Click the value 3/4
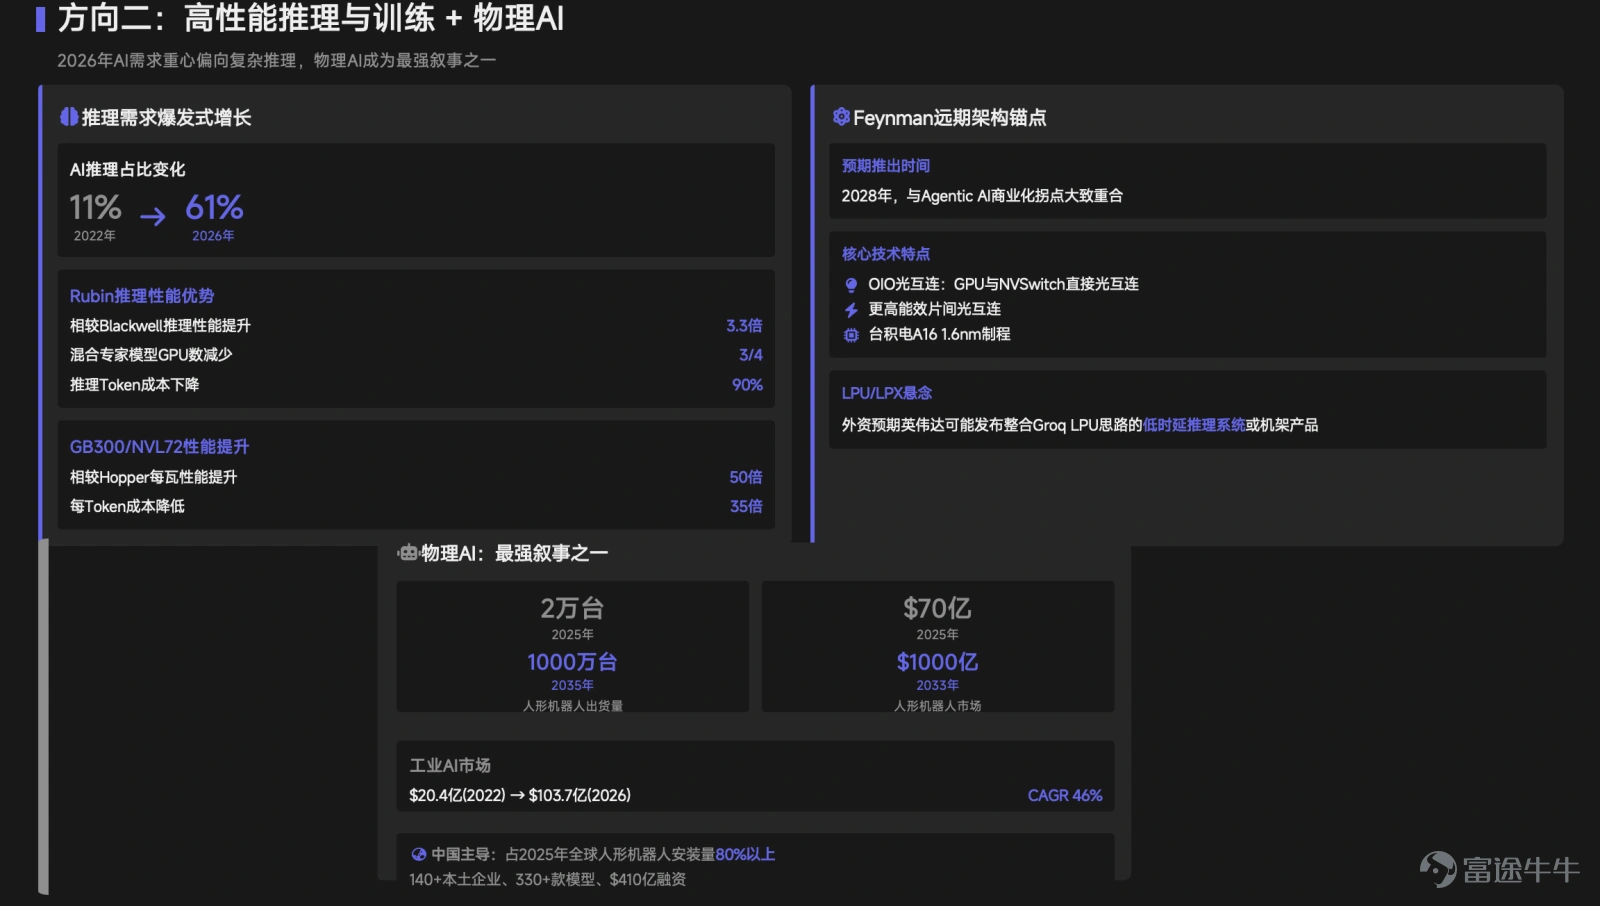Screen dimensions: 1600x906 pos(751,355)
